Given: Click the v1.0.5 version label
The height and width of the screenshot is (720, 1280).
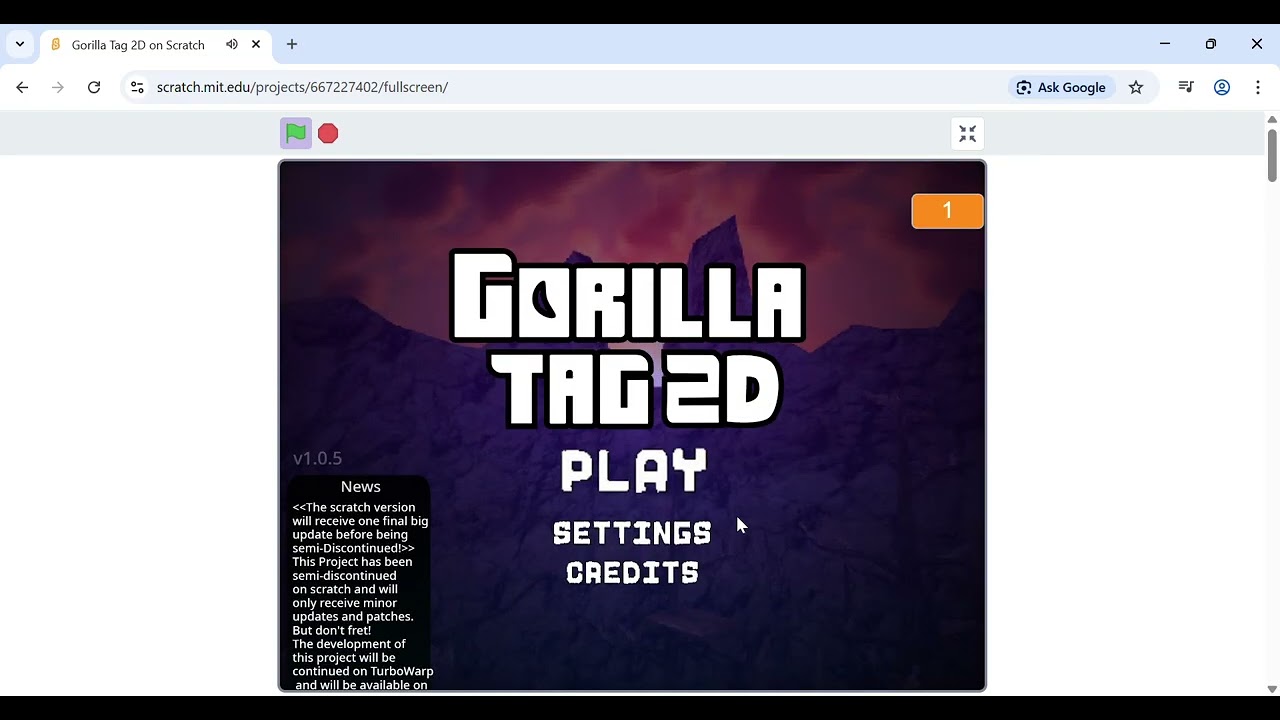Looking at the screenshot, I should pos(317,458).
